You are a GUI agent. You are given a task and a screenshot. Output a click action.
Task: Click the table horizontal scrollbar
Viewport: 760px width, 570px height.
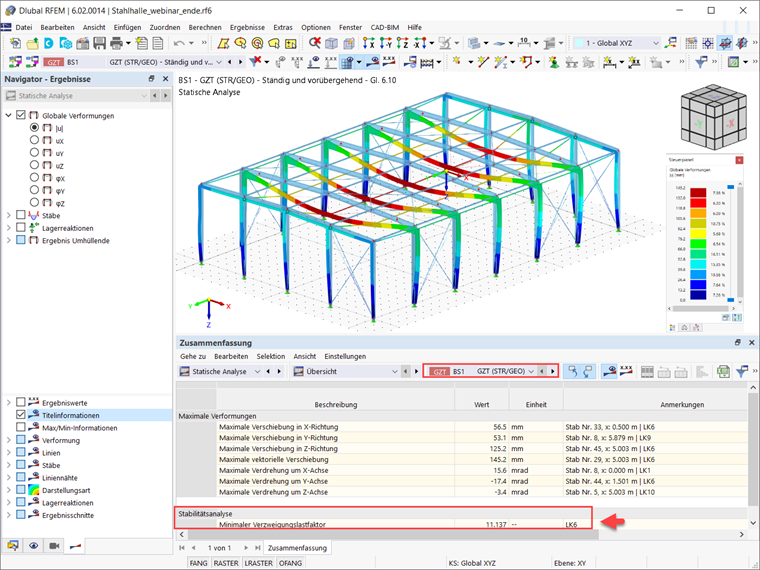point(393,534)
